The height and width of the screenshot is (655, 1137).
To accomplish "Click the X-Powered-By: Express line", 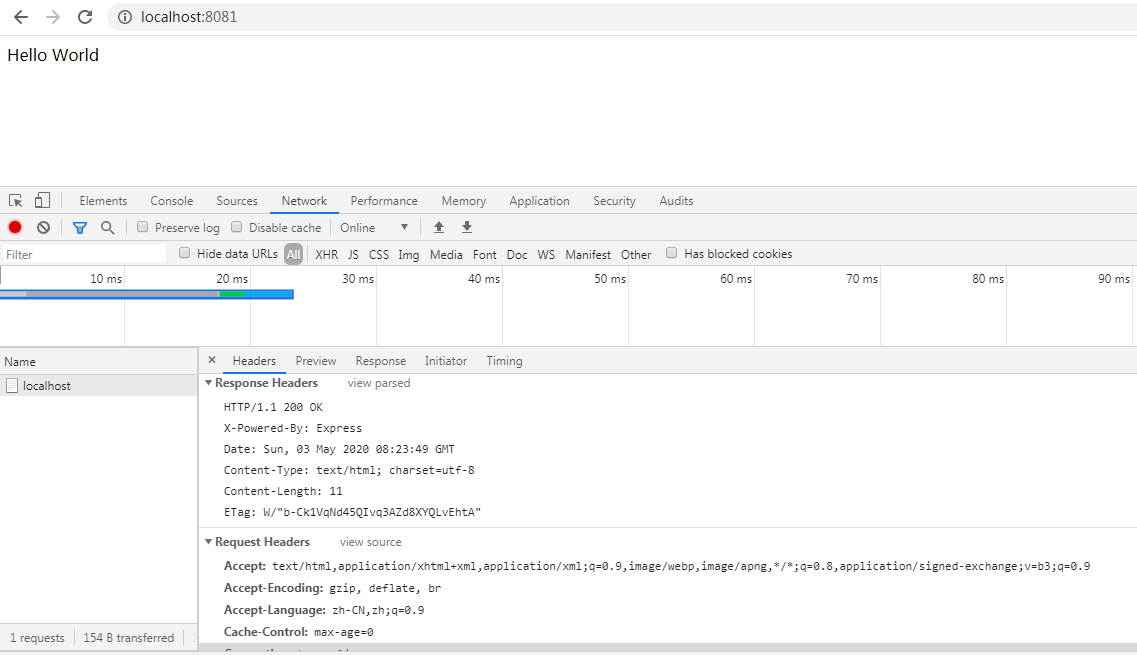I will tap(293, 428).
